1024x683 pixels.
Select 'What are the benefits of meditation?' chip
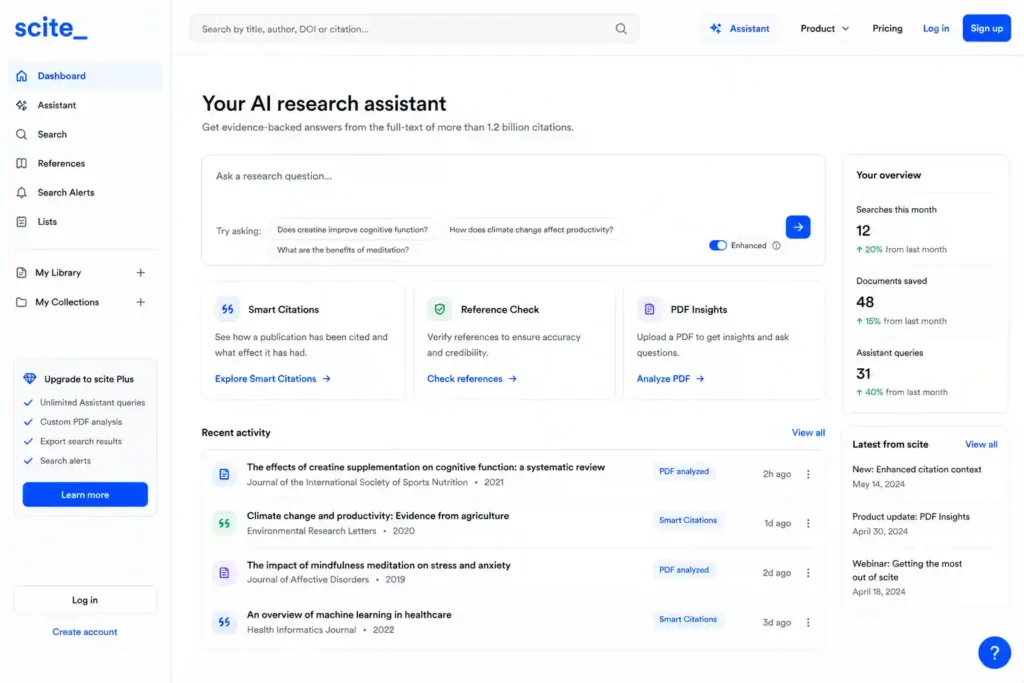click(x=343, y=250)
